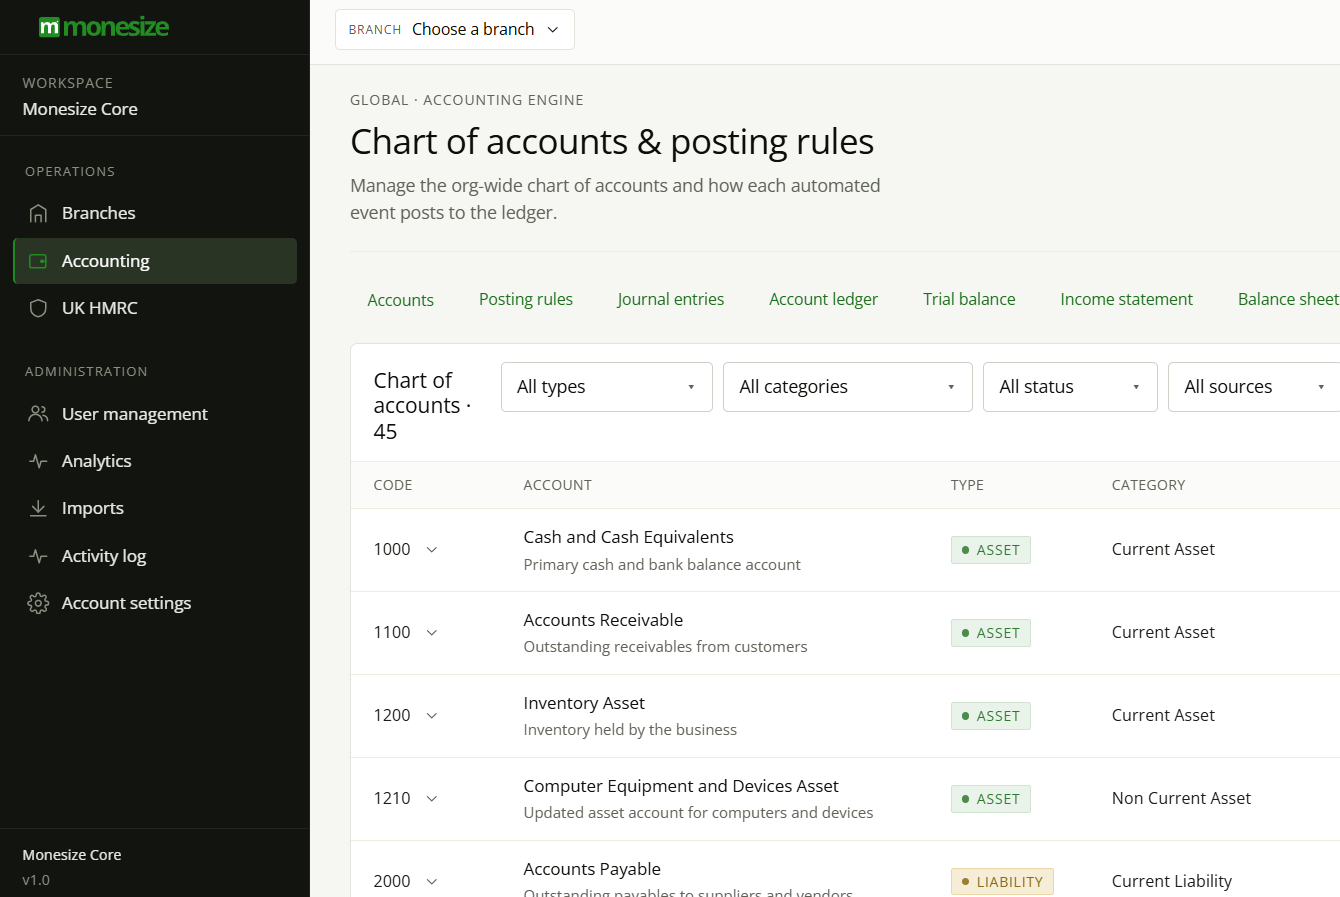The image size is (1340, 897).
Task: Expand account row 1100
Action: 432,633
